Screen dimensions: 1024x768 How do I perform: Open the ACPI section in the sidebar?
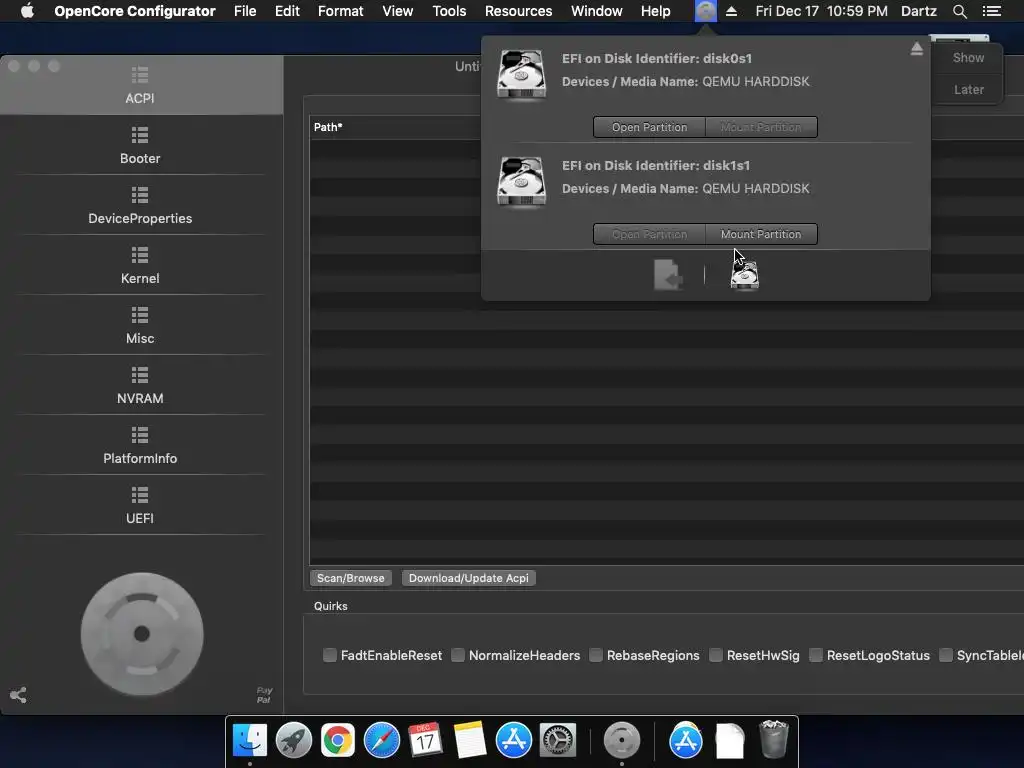tap(140, 85)
